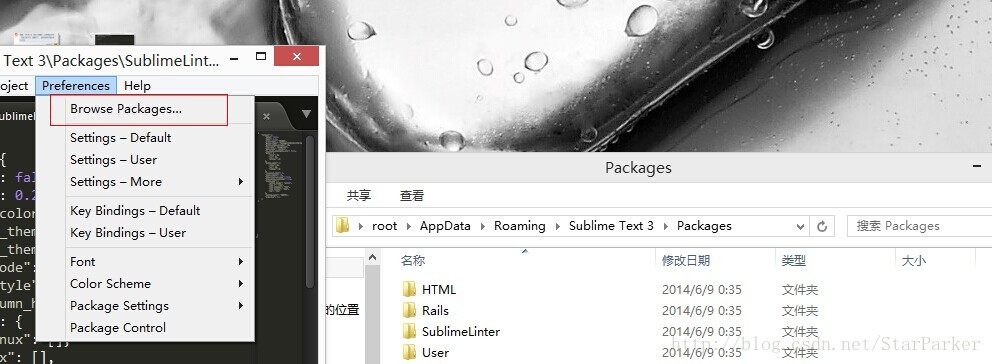Click 文件夹 type cell of Rails row
992x364 pixels.
point(800,311)
